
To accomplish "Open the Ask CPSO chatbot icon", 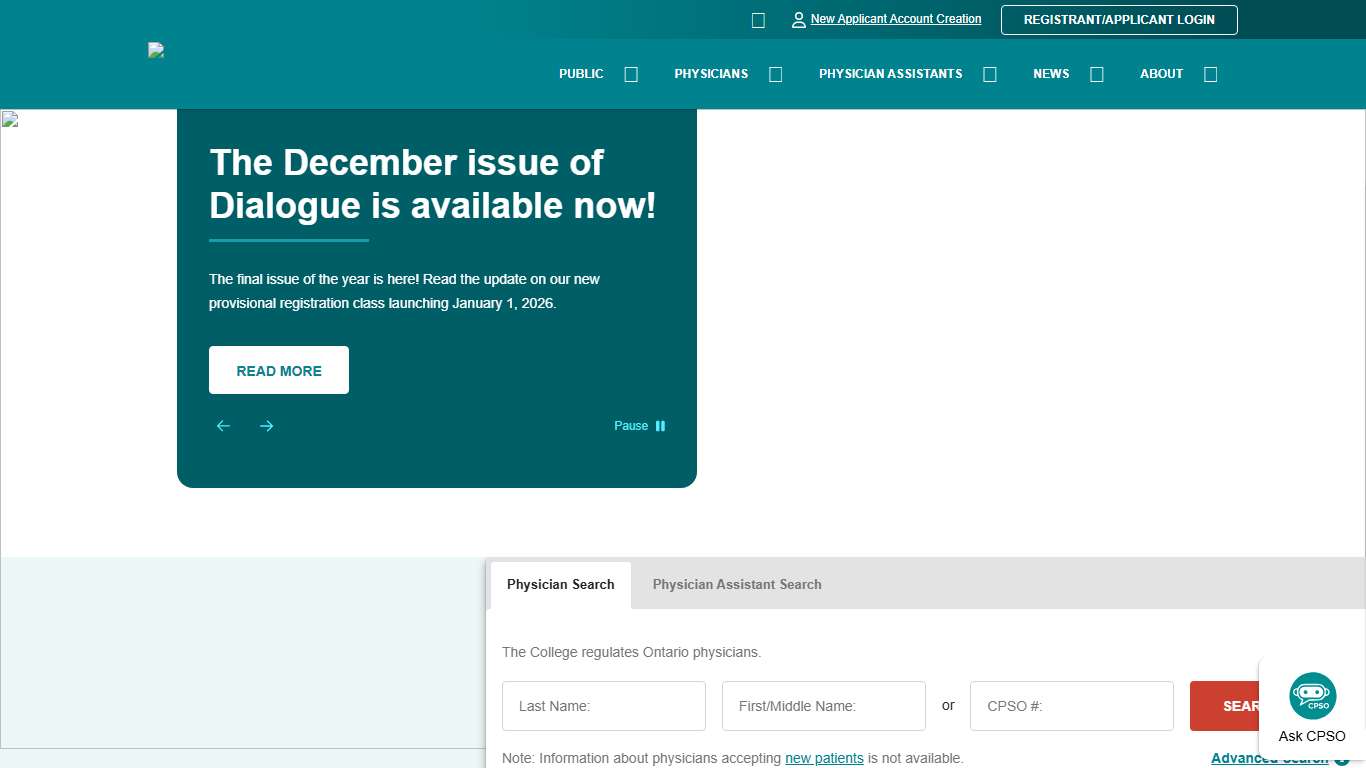I will 1312,697.
